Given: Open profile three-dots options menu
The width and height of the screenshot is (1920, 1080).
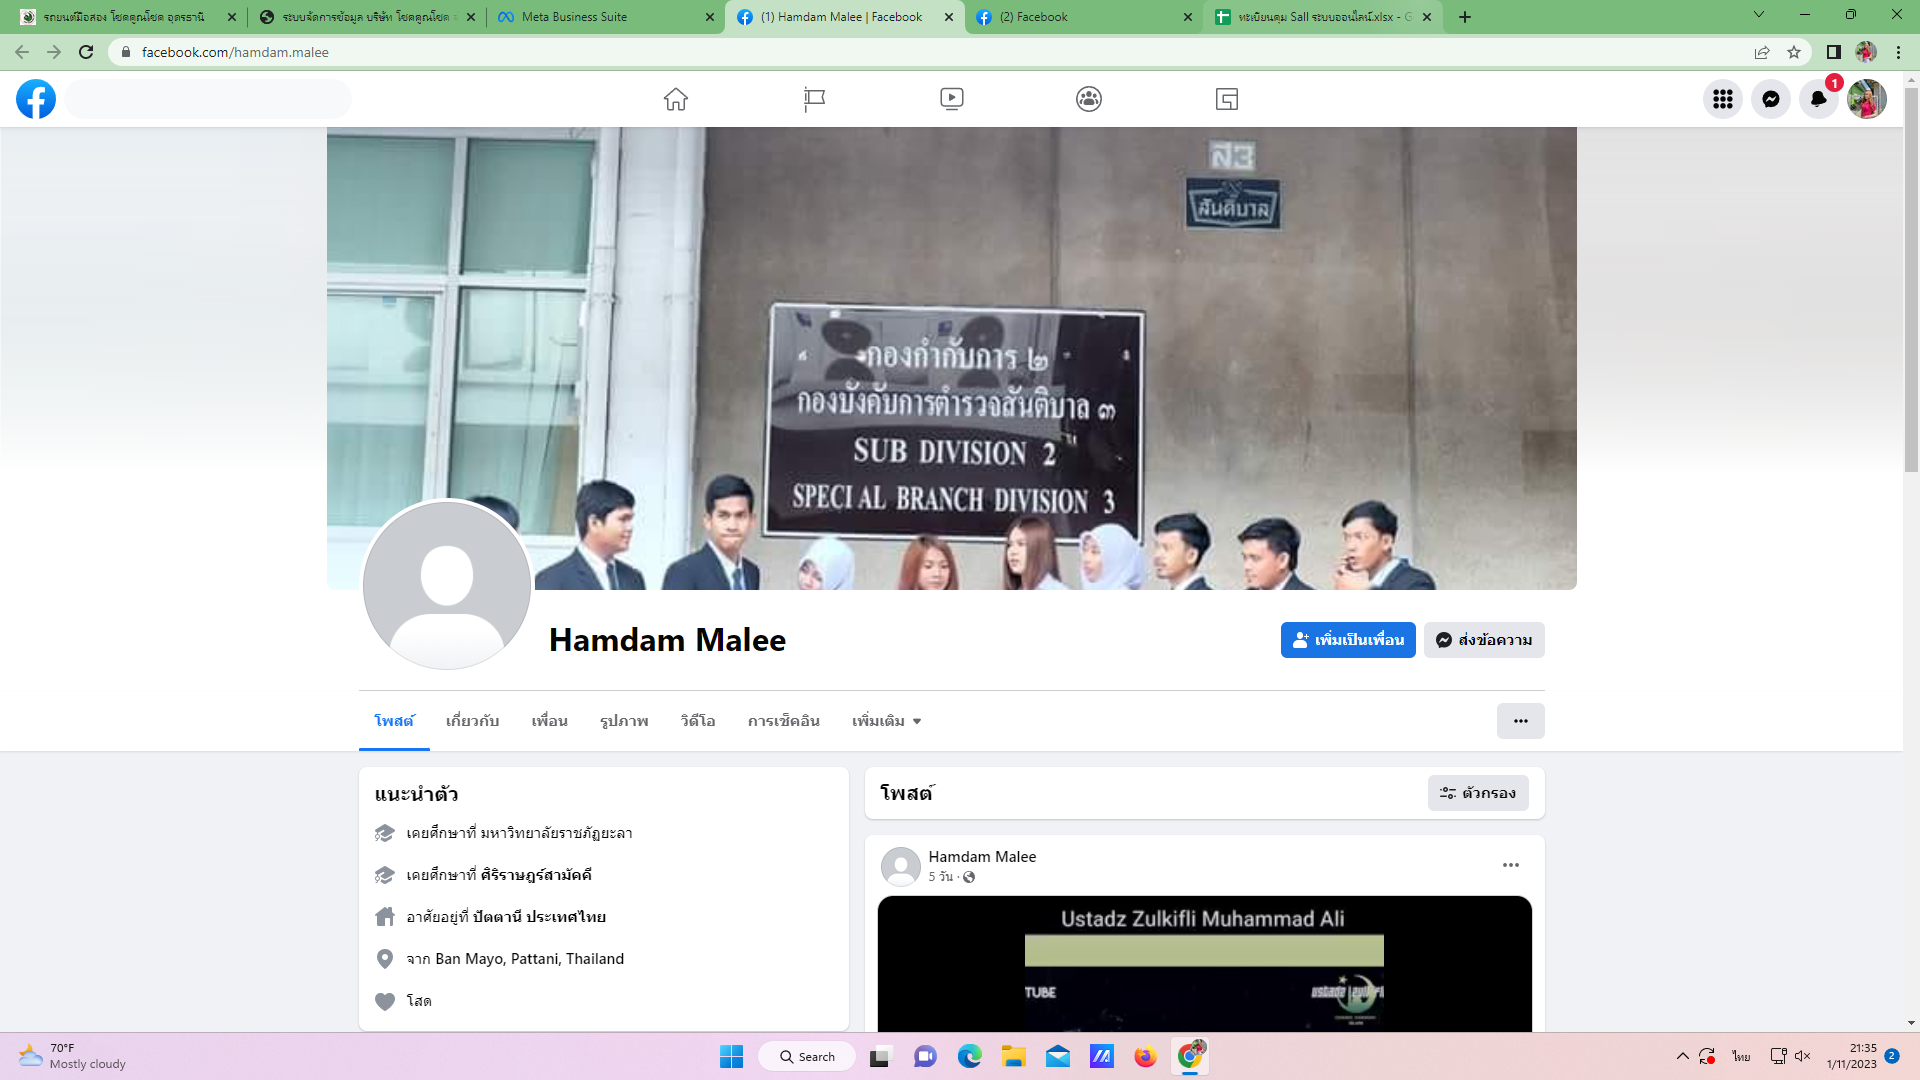Looking at the screenshot, I should pyautogui.click(x=1520, y=721).
